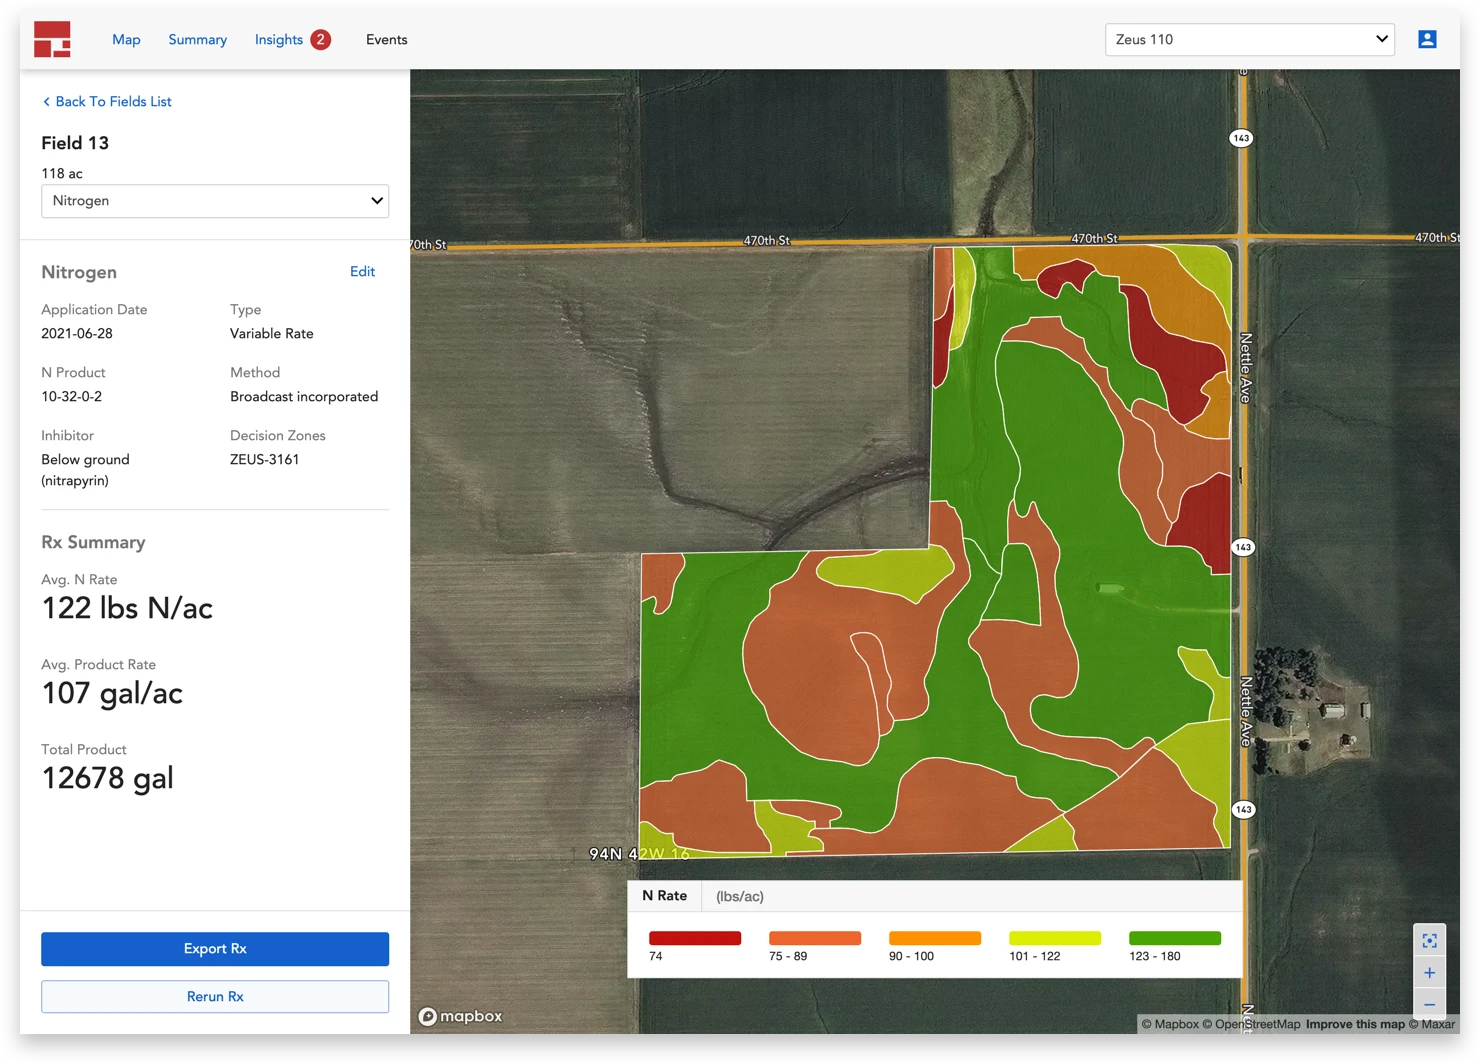Click the Insights notification badge showing 2
This screenshot has width=1480, height=1064.
[320, 40]
